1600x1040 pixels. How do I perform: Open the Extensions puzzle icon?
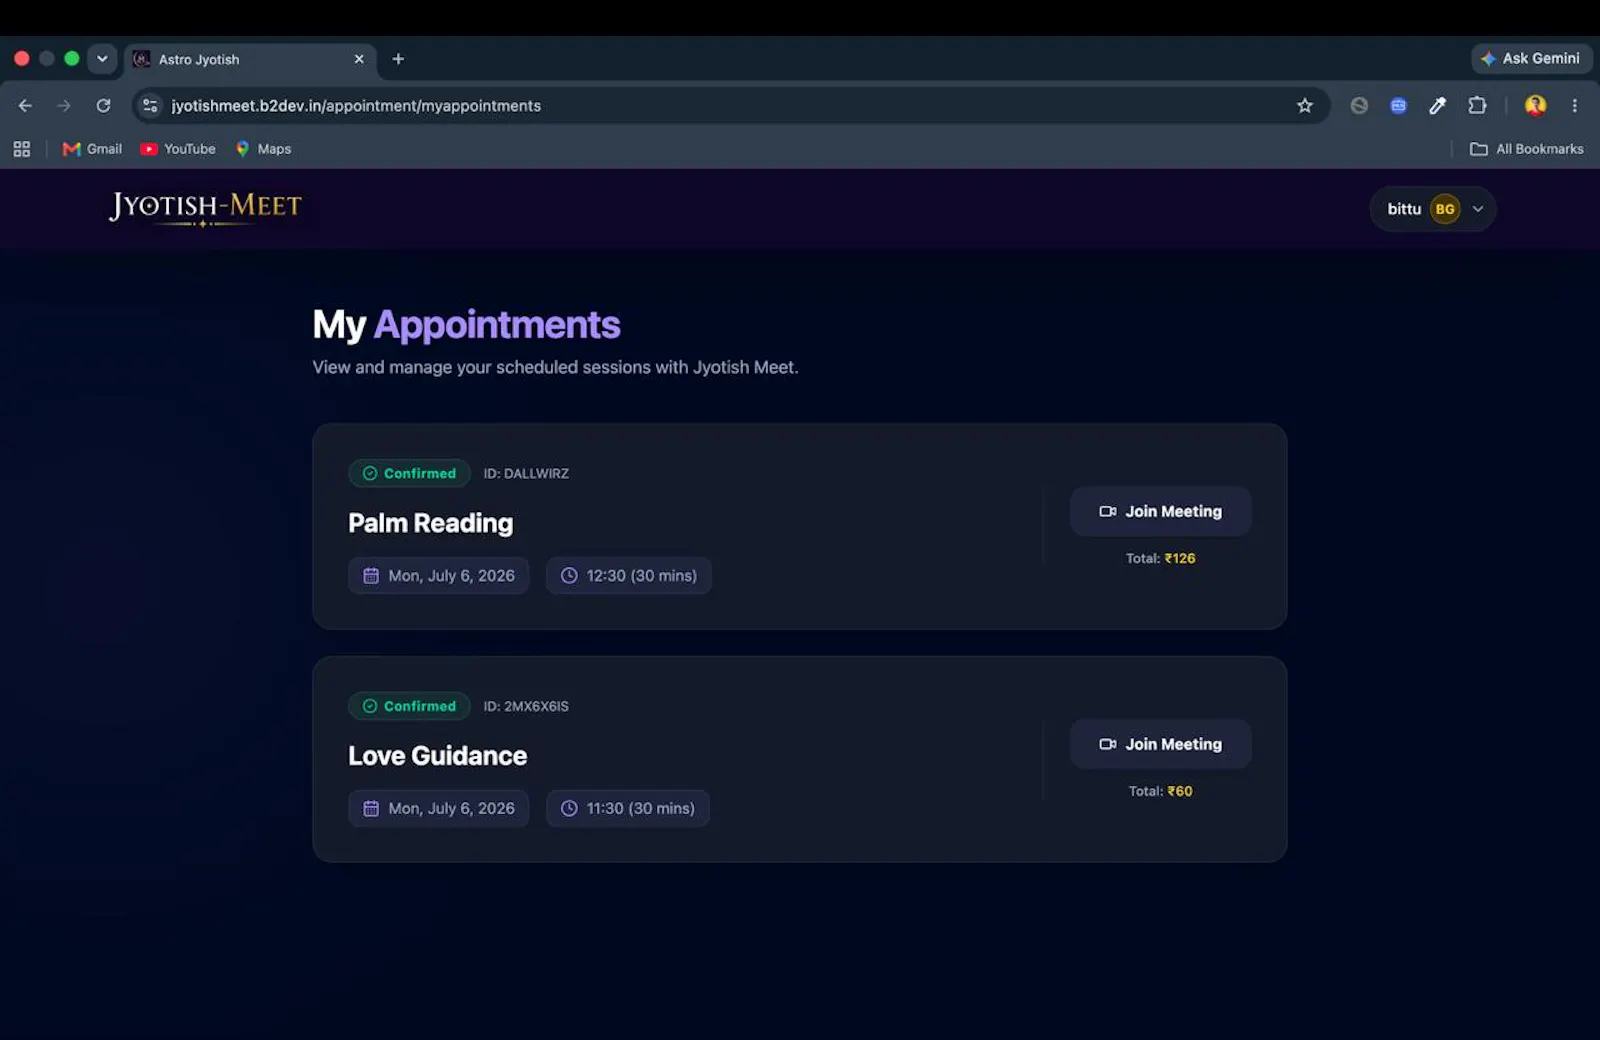[x=1477, y=106]
